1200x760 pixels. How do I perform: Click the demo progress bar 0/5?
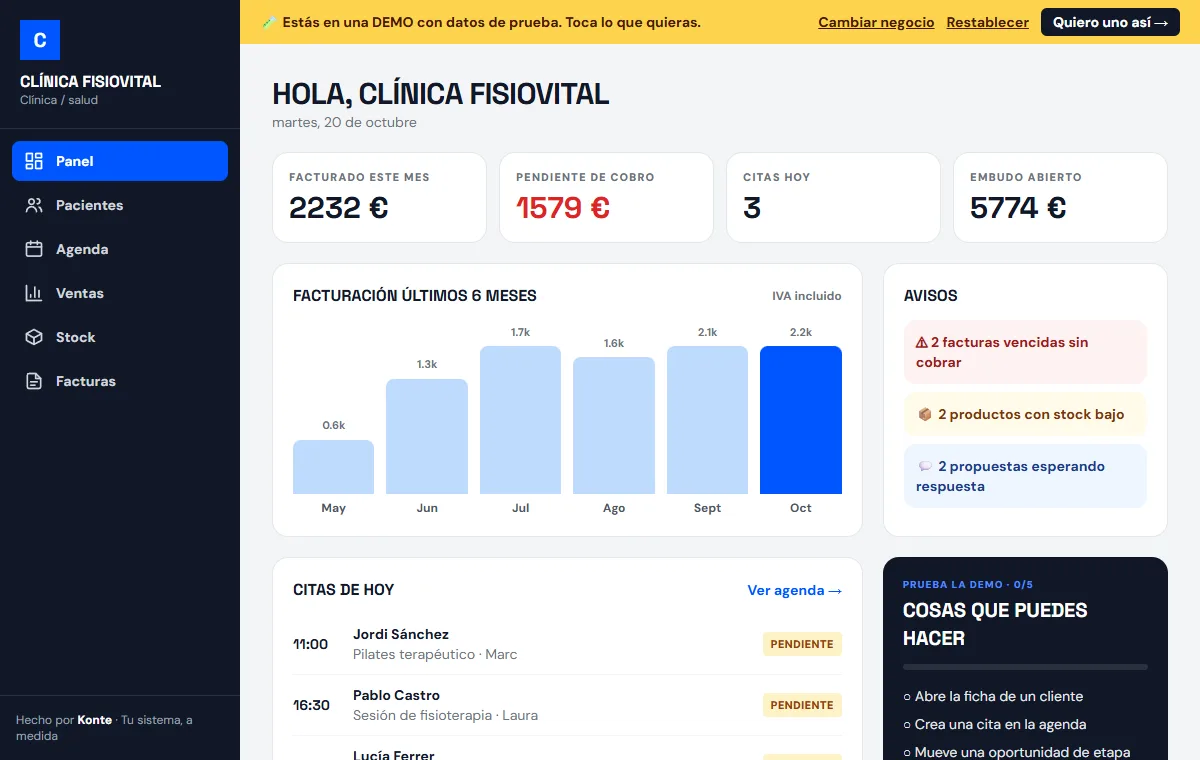point(1025,667)
